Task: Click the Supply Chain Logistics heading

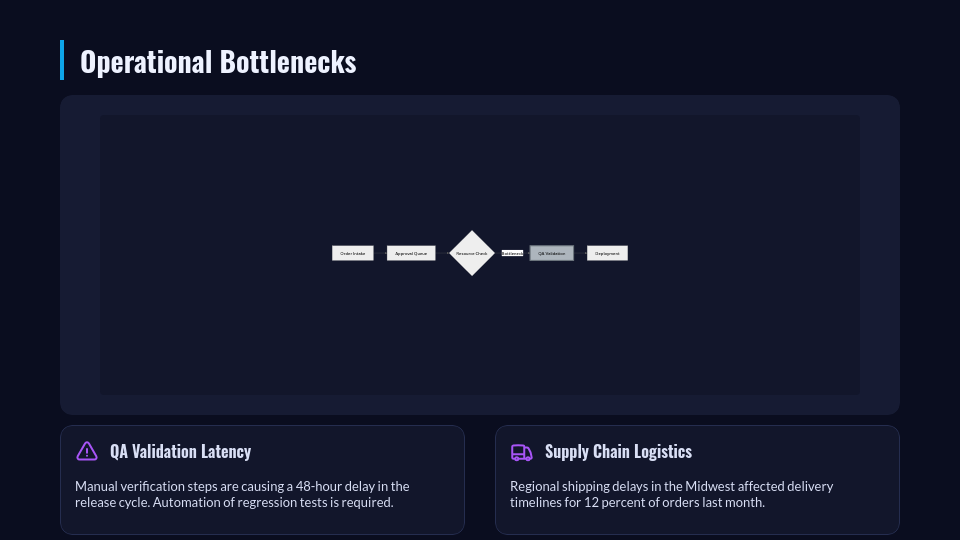Action: coord(618,452)
